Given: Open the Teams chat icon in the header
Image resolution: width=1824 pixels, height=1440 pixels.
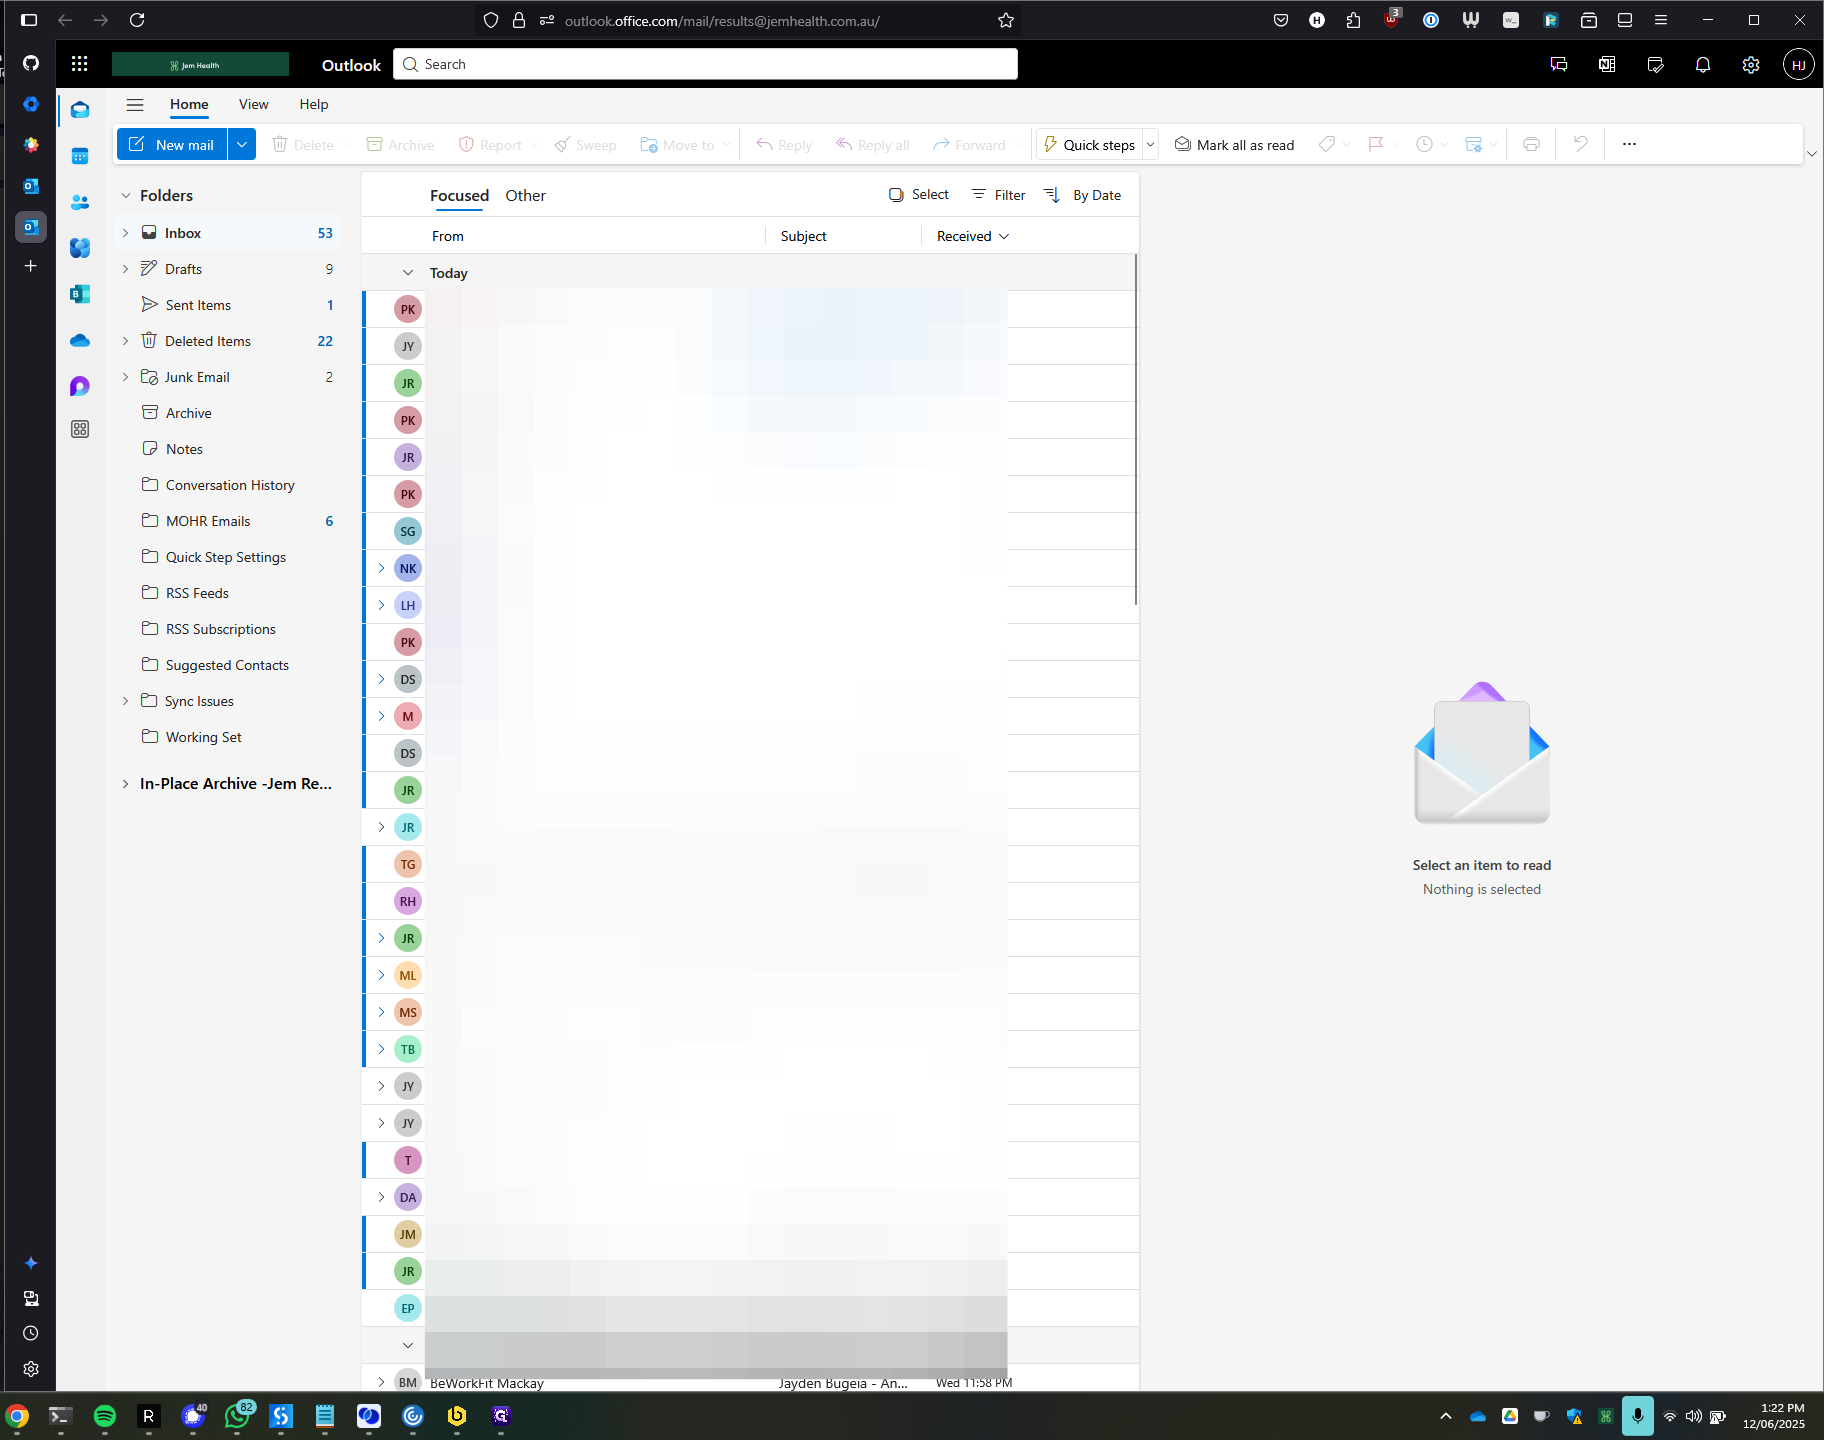Looking at the screenshot, I should [x=1559, y=64].
